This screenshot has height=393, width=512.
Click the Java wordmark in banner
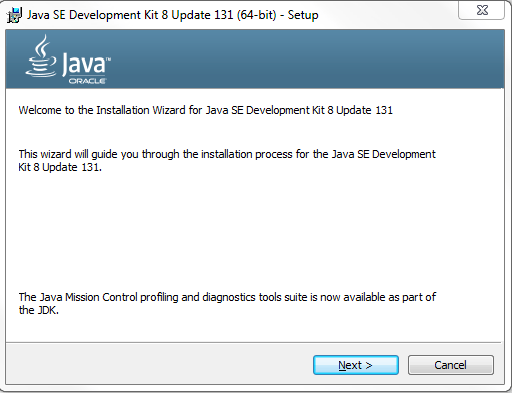[x=83, y=63]
